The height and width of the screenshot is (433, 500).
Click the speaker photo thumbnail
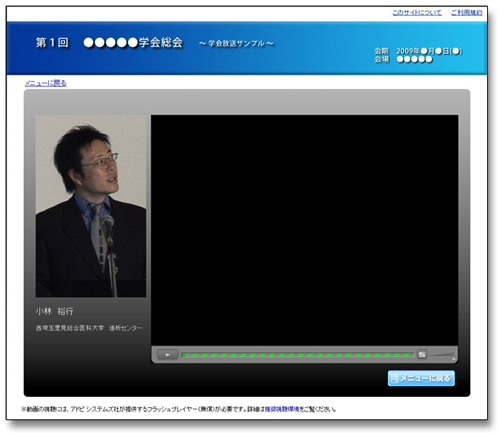[x=91, y=206]
